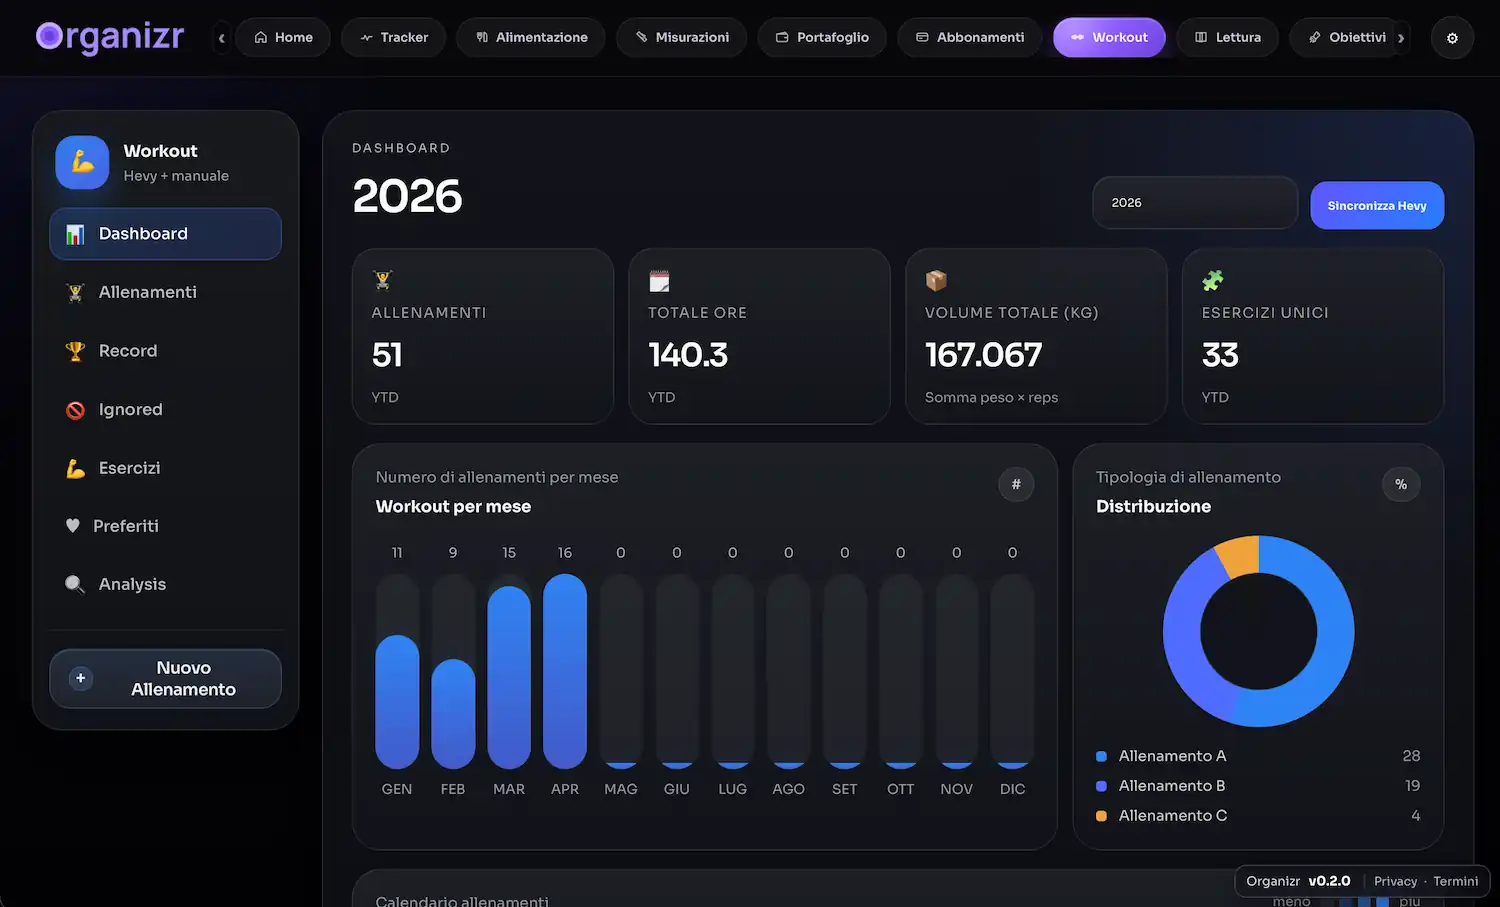
Task: Click the Allenamento A blue legend swatch
Action: point(1101,756)
